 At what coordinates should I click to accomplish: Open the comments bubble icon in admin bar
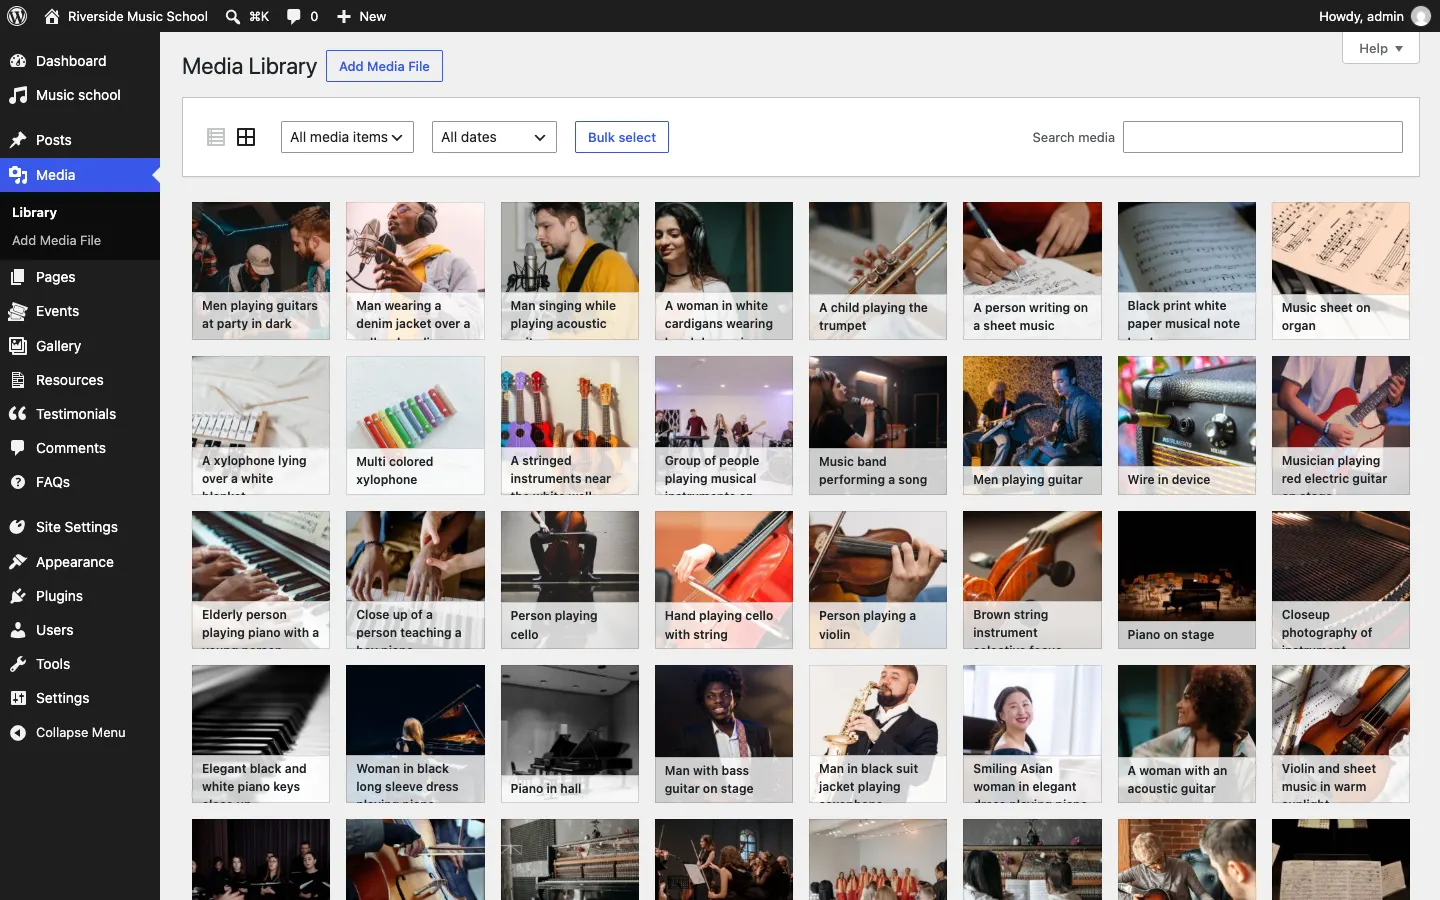point(293,16)
